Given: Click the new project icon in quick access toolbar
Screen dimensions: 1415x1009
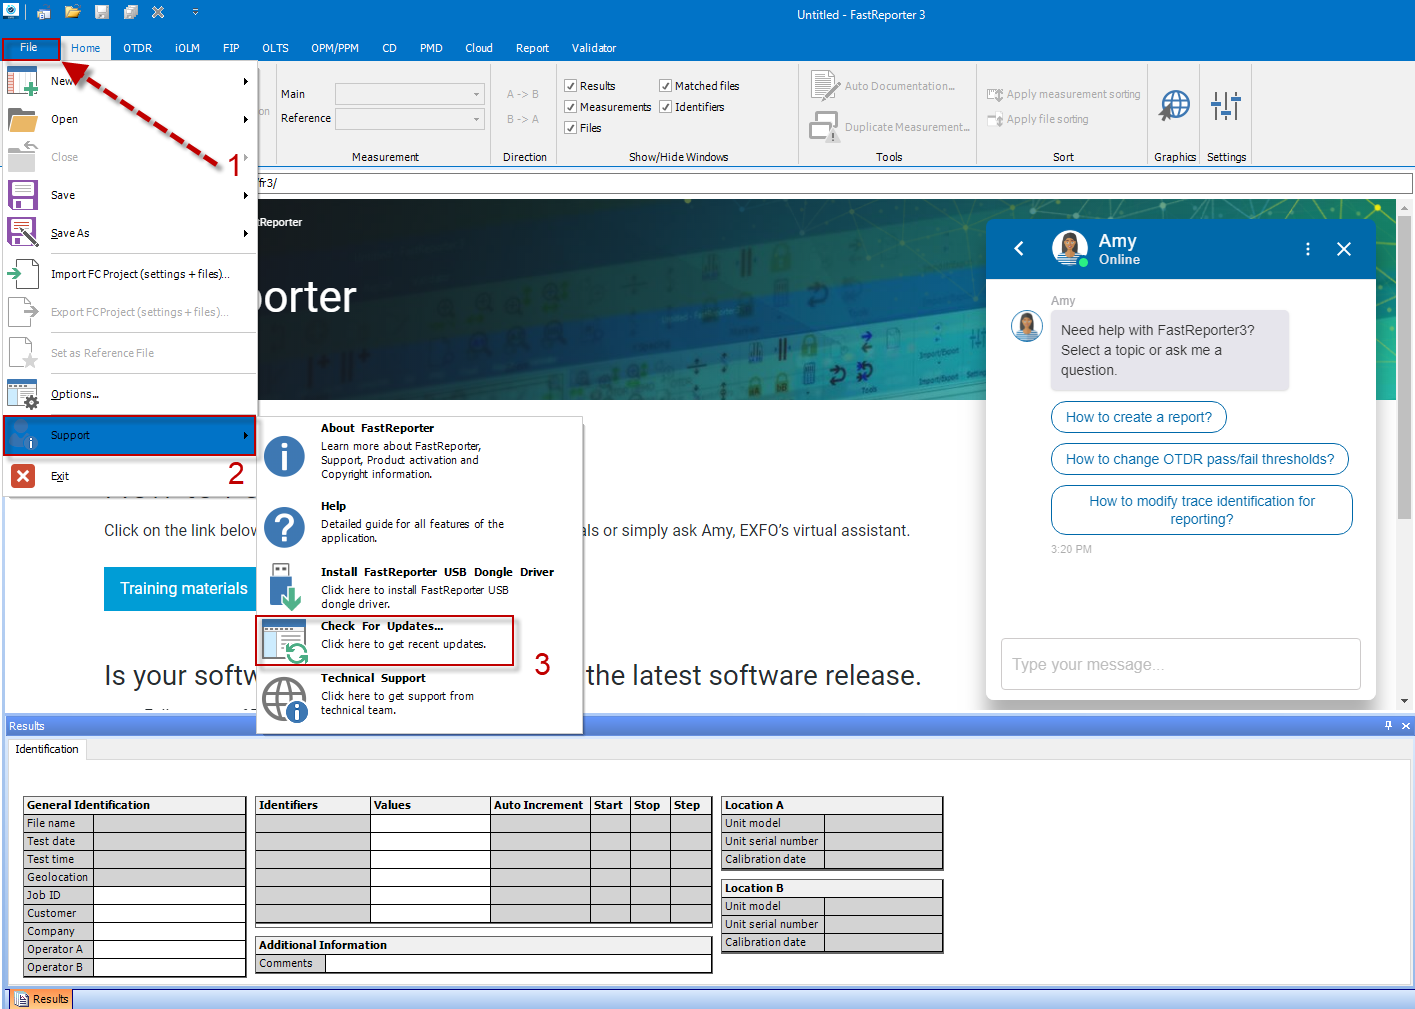Looking at the screenshot, I should 44,13.
